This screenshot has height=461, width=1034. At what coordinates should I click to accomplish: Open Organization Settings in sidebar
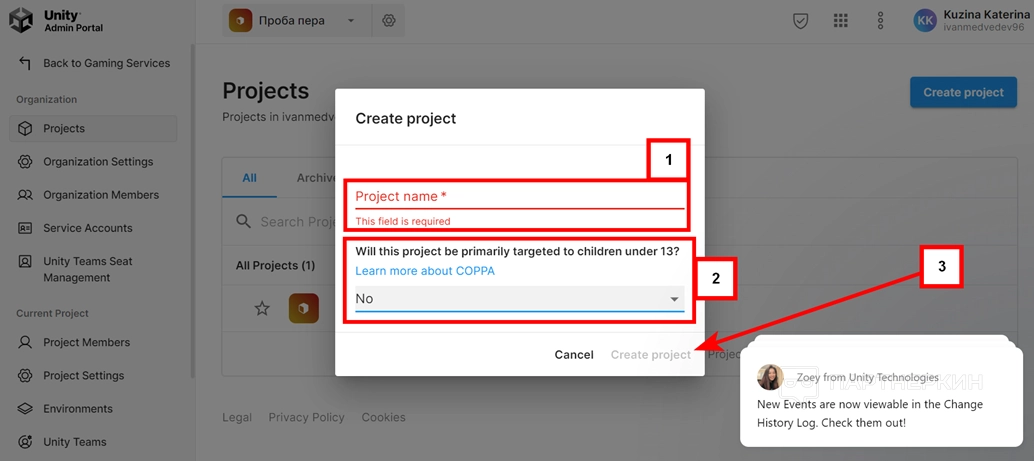98,162
